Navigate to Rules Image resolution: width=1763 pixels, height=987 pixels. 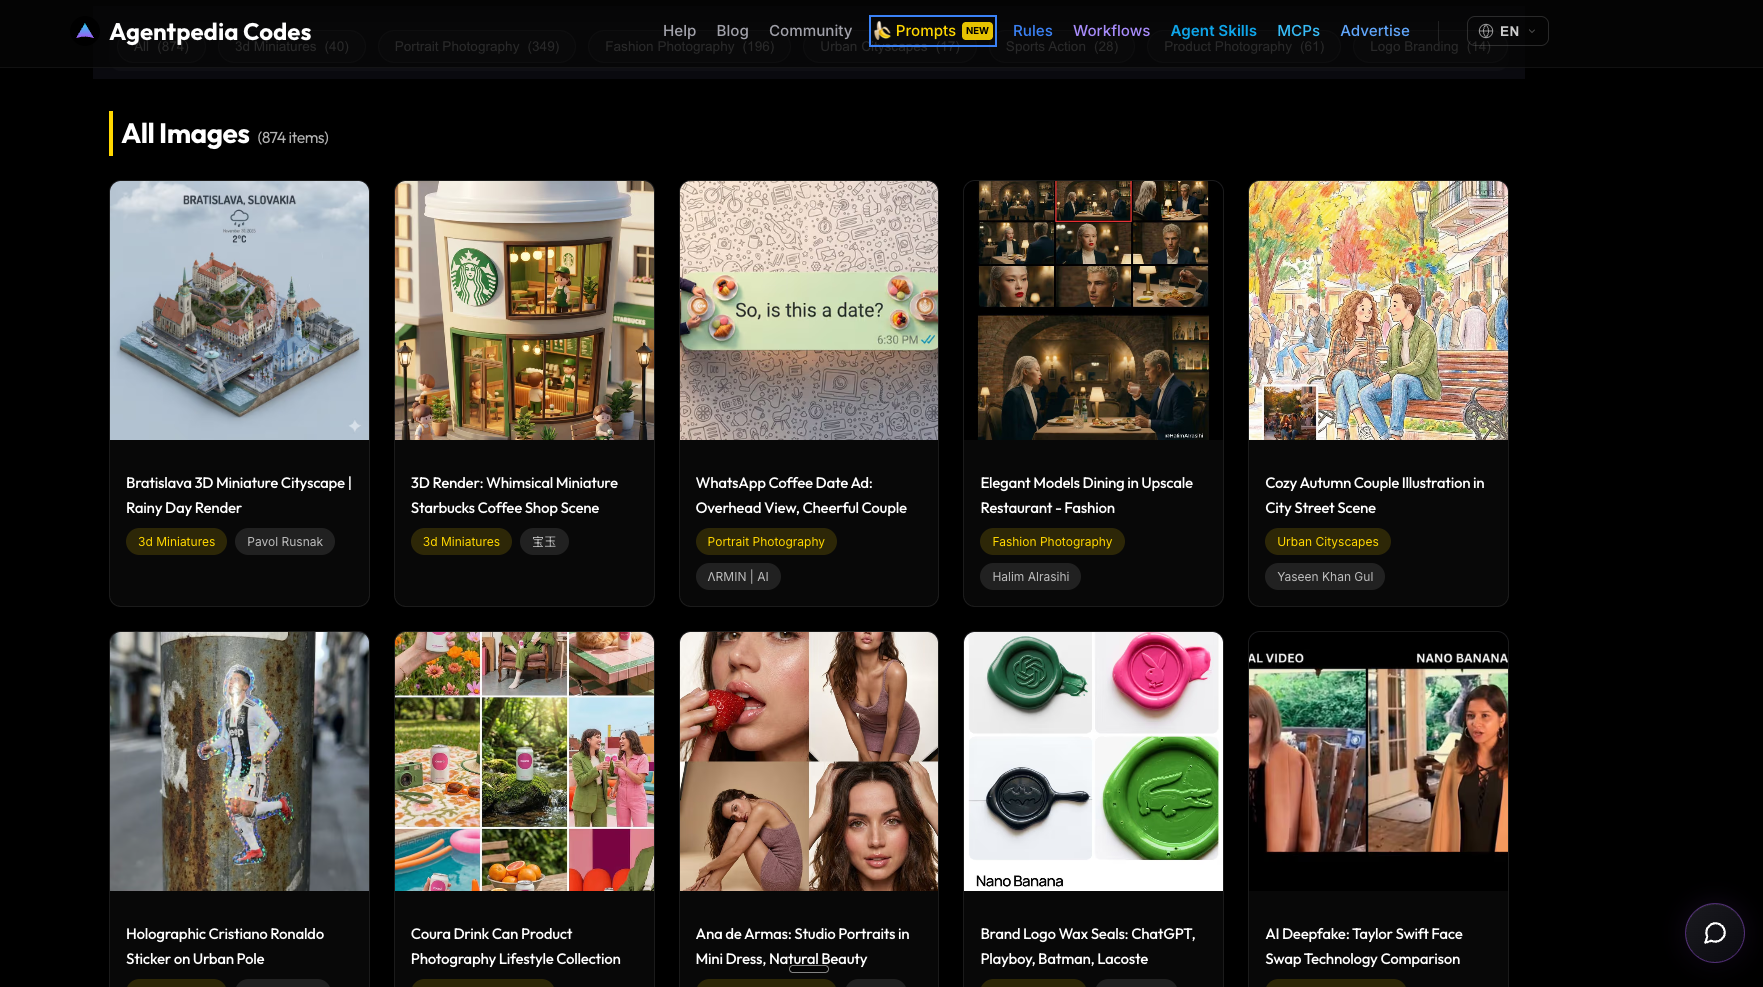pyautogui.click(x=1032, y=31)
